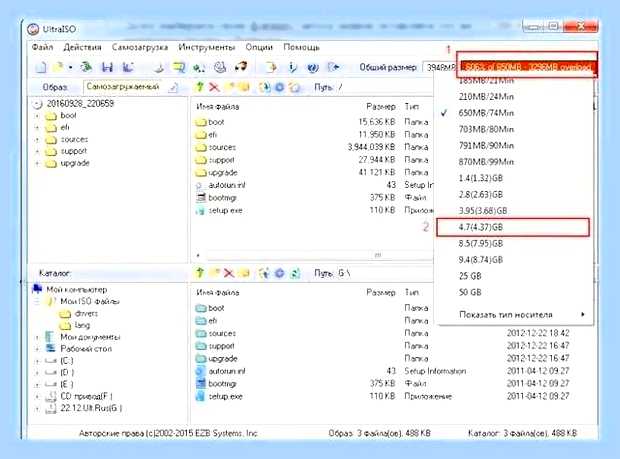620x459 pixels.
Task: Expand the Рабочий стол tree node
Action: (x=37, y=349)
